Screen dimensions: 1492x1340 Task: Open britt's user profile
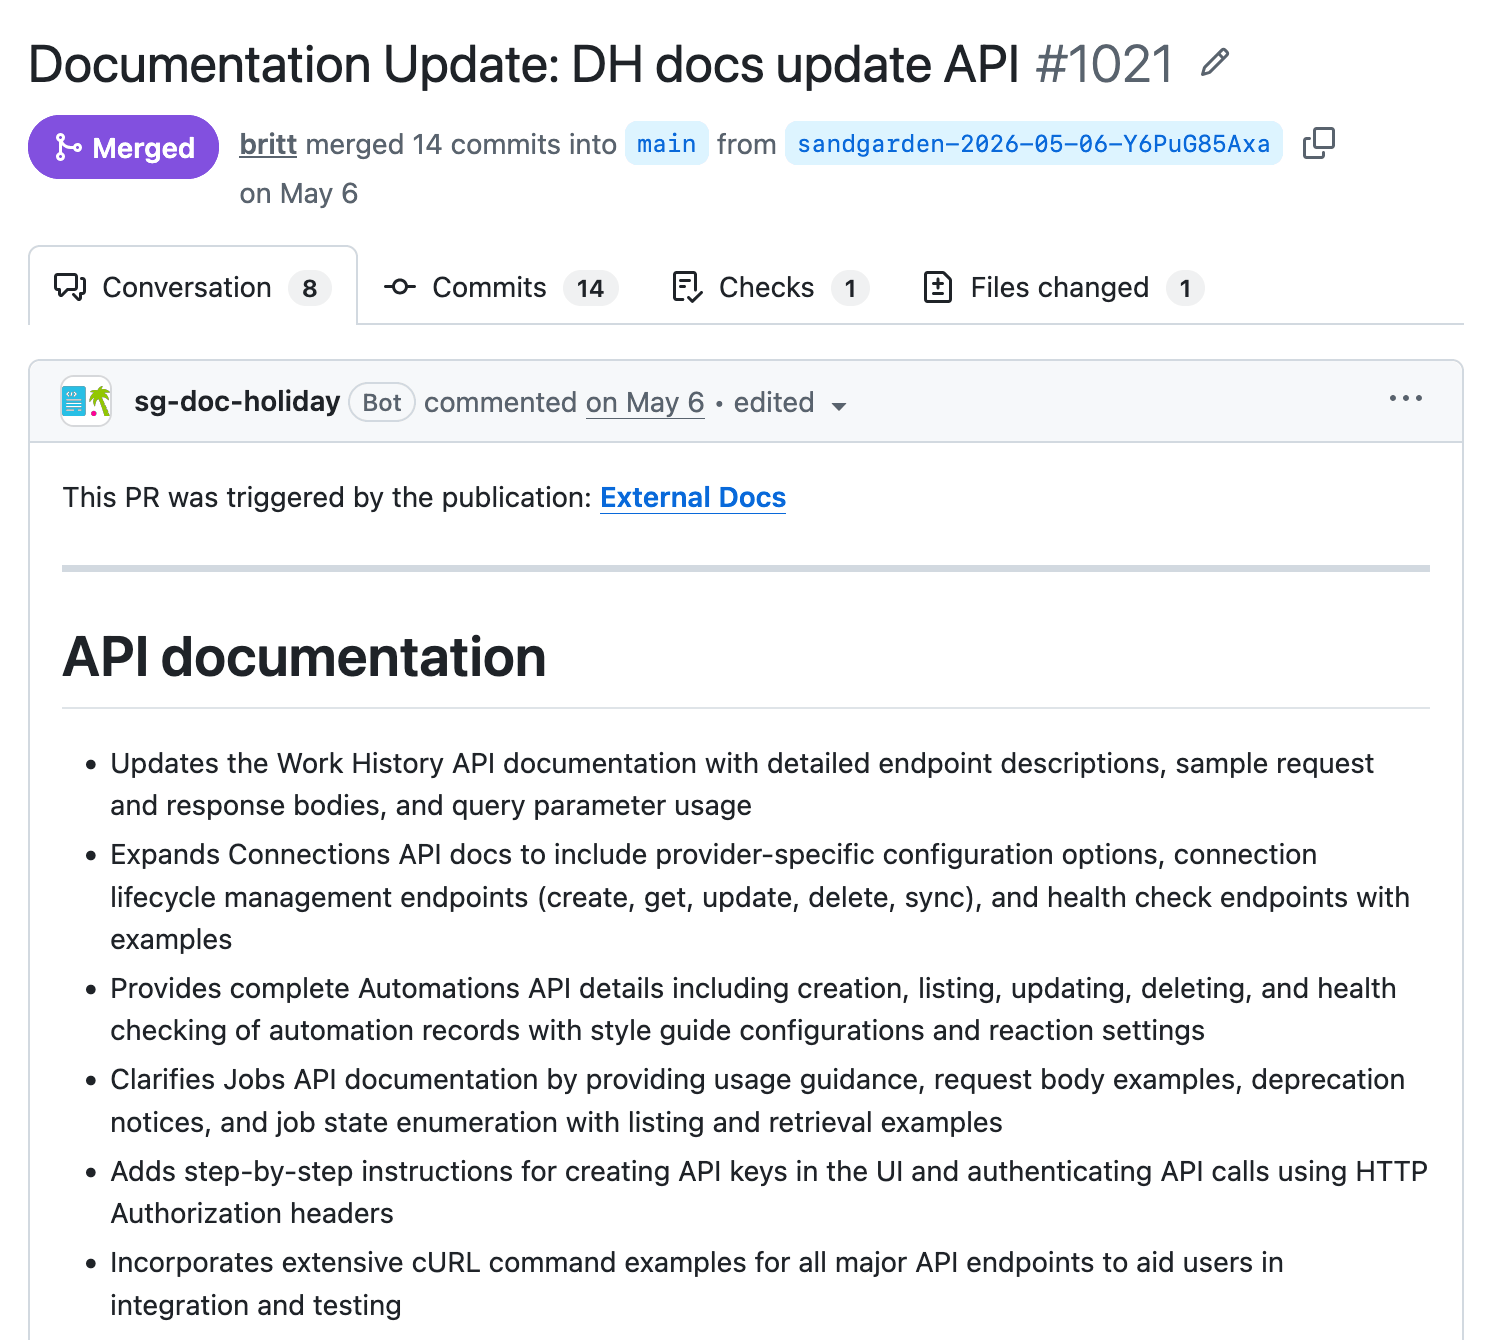(268, 144)
